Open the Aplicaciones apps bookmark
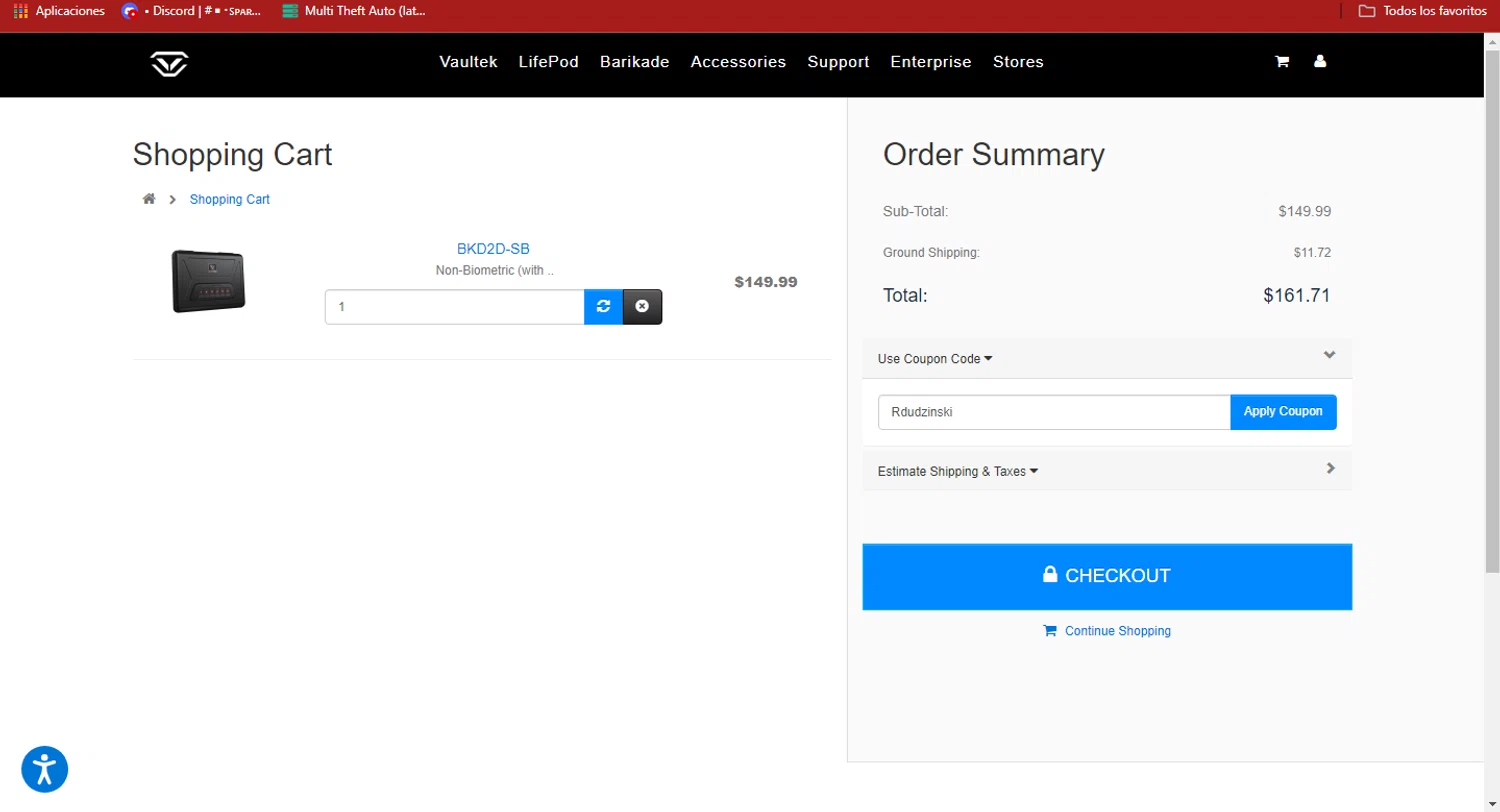This screenshot has height=812, width=1500. click(59, 11)
